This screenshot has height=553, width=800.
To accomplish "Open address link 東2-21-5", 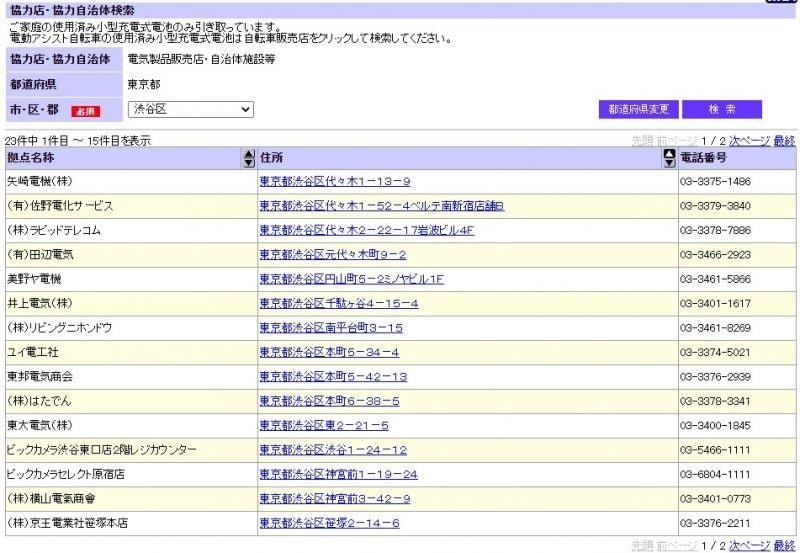I will [324, 425].
